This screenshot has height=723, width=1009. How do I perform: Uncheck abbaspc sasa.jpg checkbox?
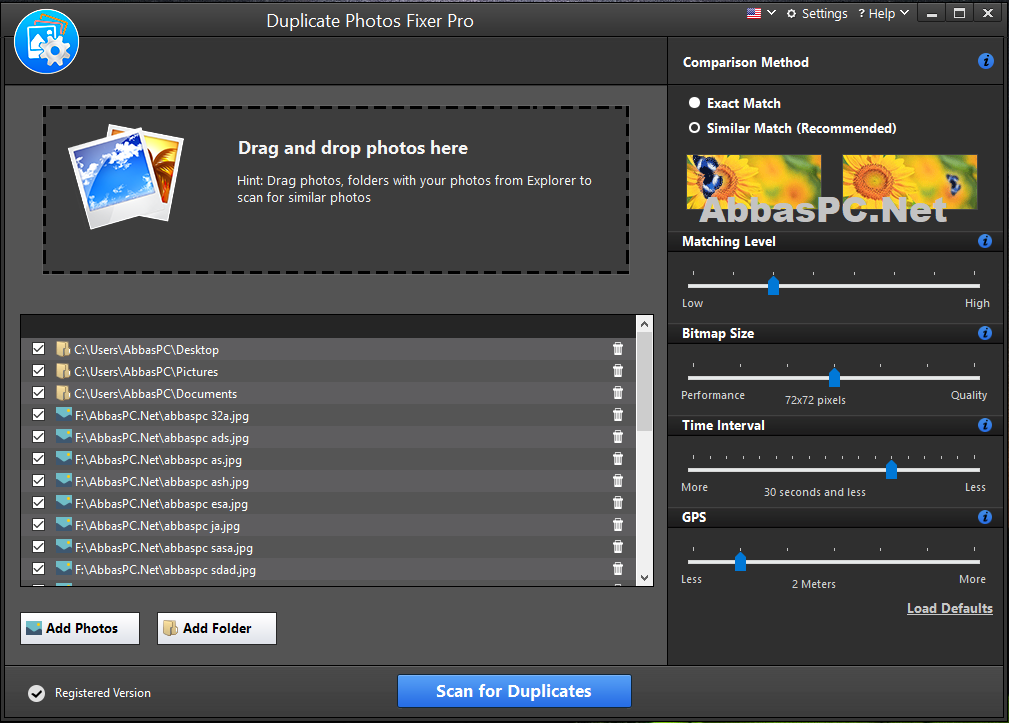tap(39, 547)
